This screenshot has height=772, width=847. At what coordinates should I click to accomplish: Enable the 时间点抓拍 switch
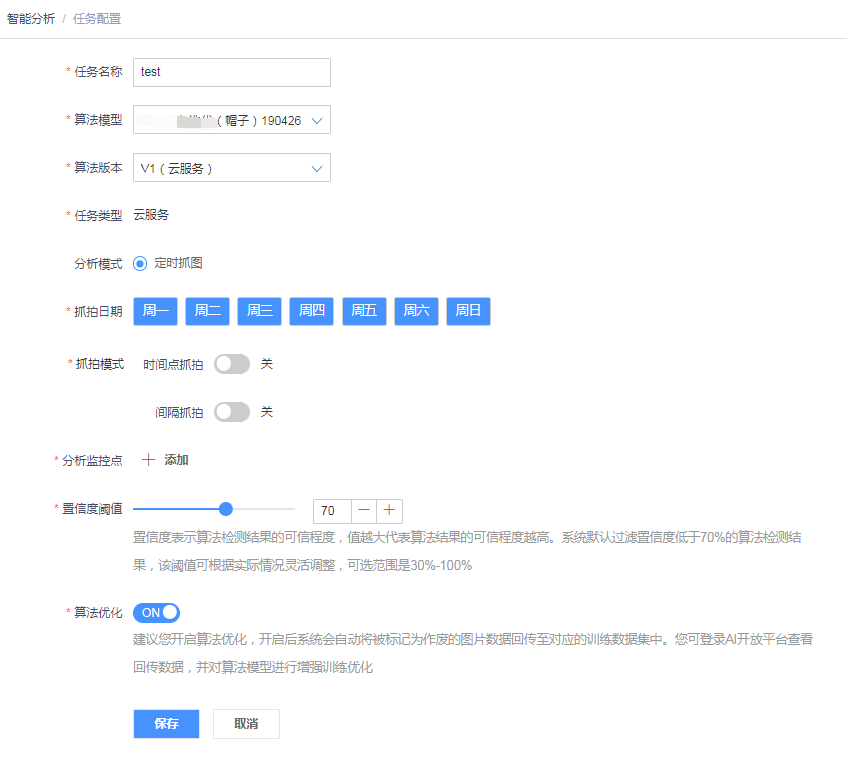click(232, 363)
